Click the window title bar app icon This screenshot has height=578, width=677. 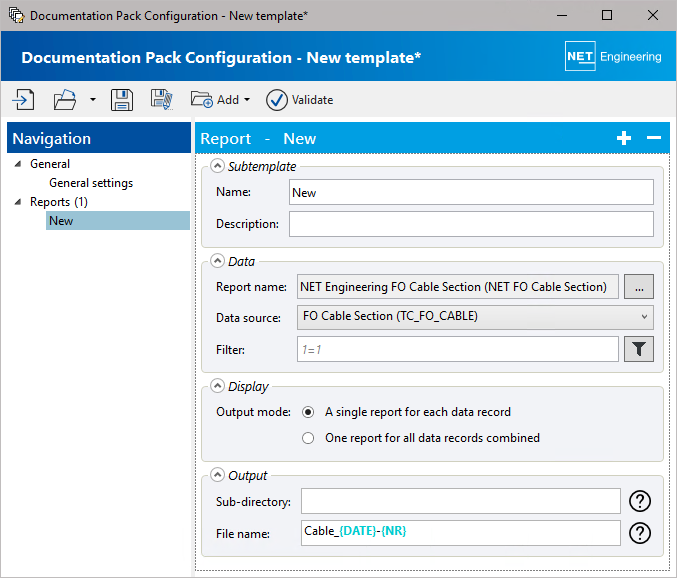[x=16, y=16]
